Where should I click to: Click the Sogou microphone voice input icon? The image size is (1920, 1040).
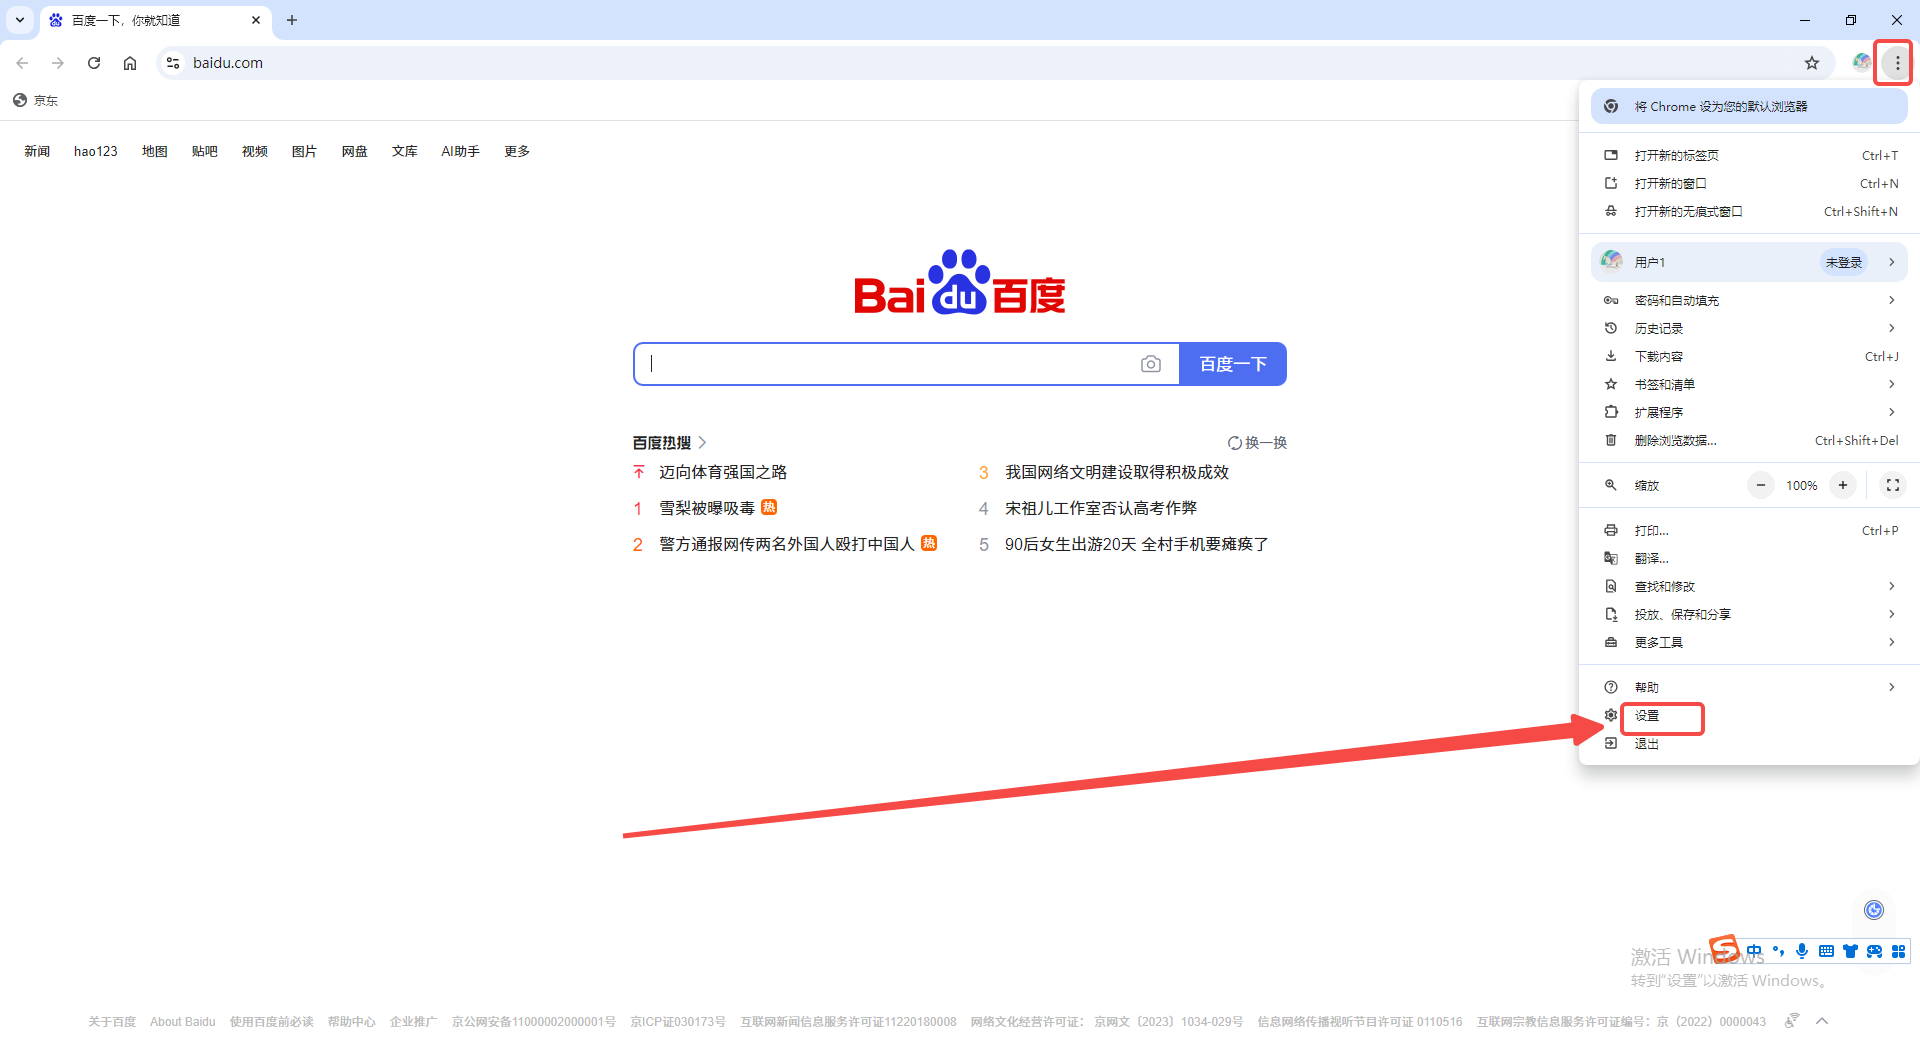1802,951
